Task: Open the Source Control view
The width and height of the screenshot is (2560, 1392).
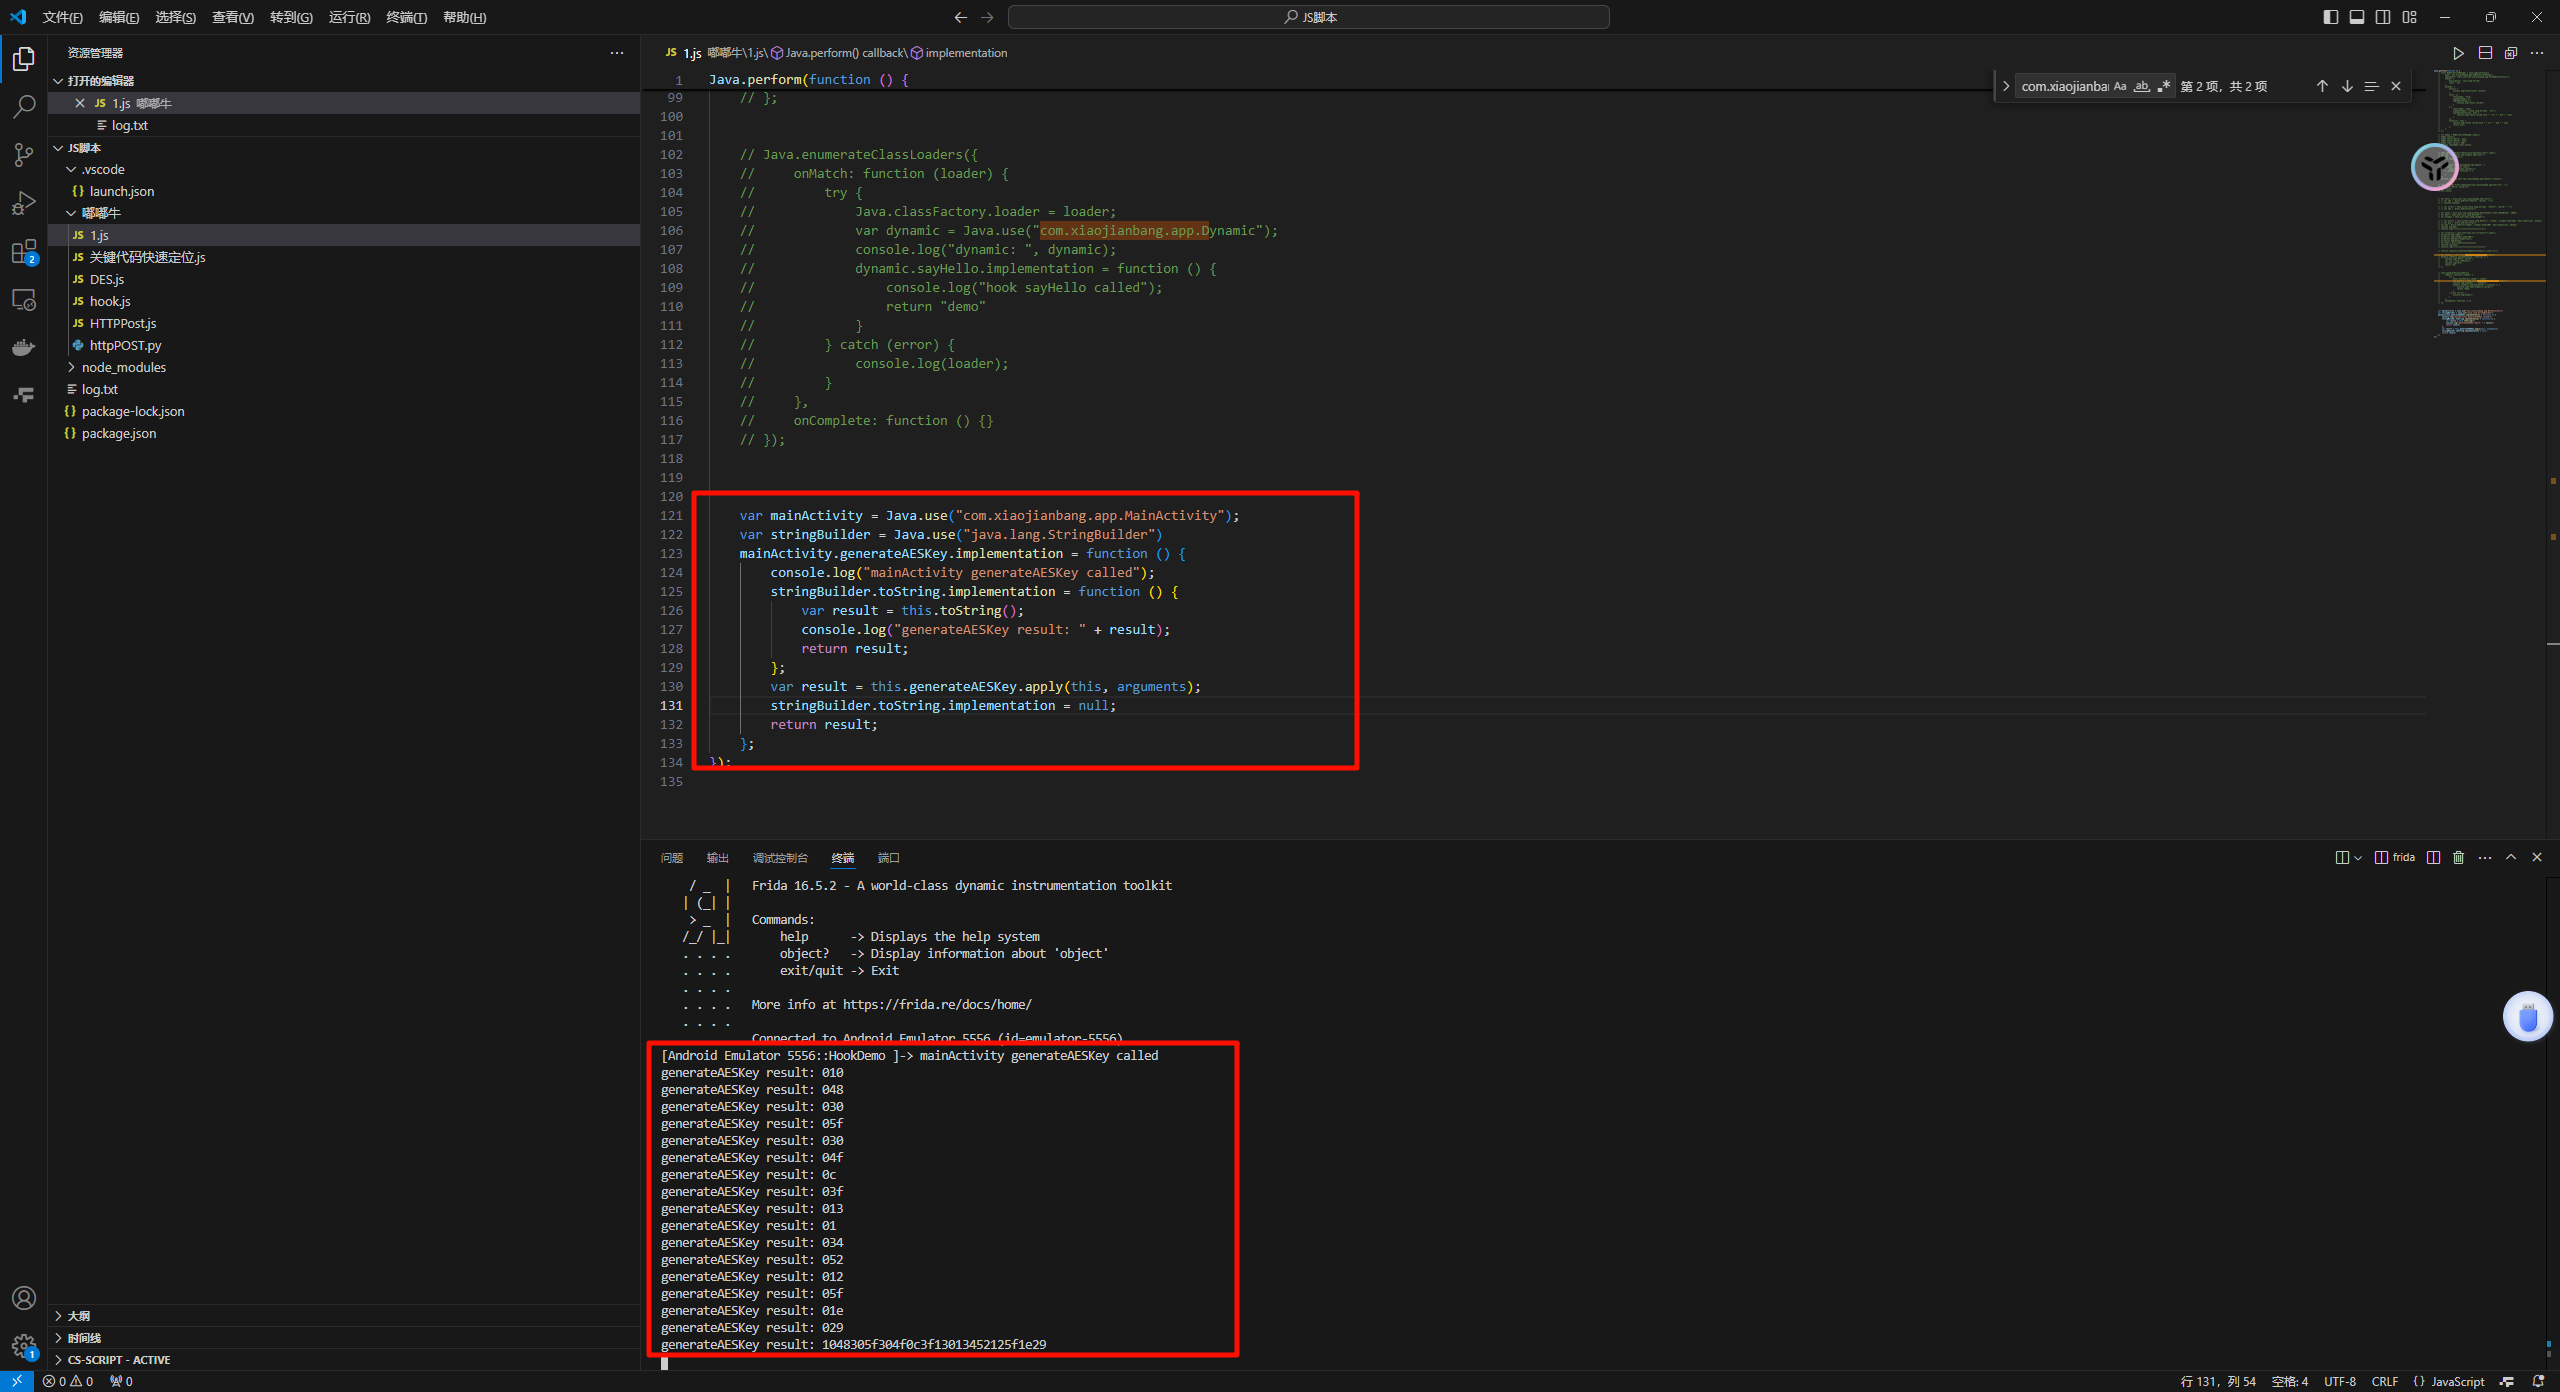Action: coord(24,155)
